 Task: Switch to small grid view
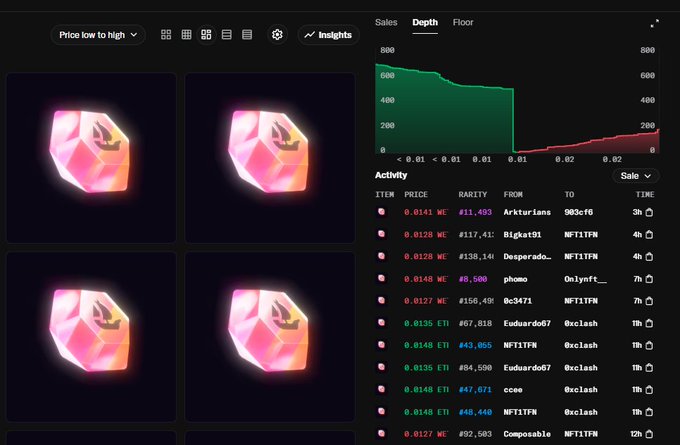pyautogui.click(x=186, y=35)
